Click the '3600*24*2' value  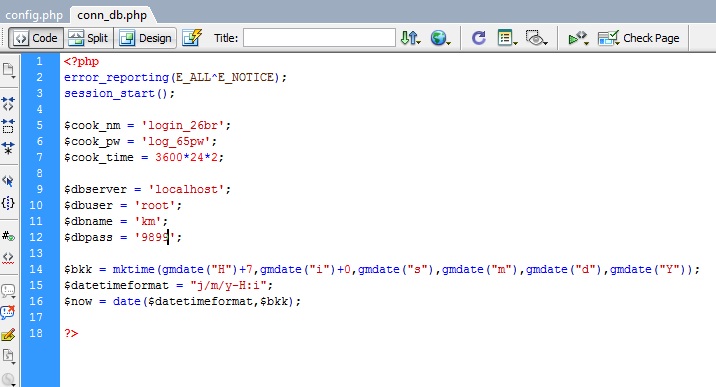point(186,157)
